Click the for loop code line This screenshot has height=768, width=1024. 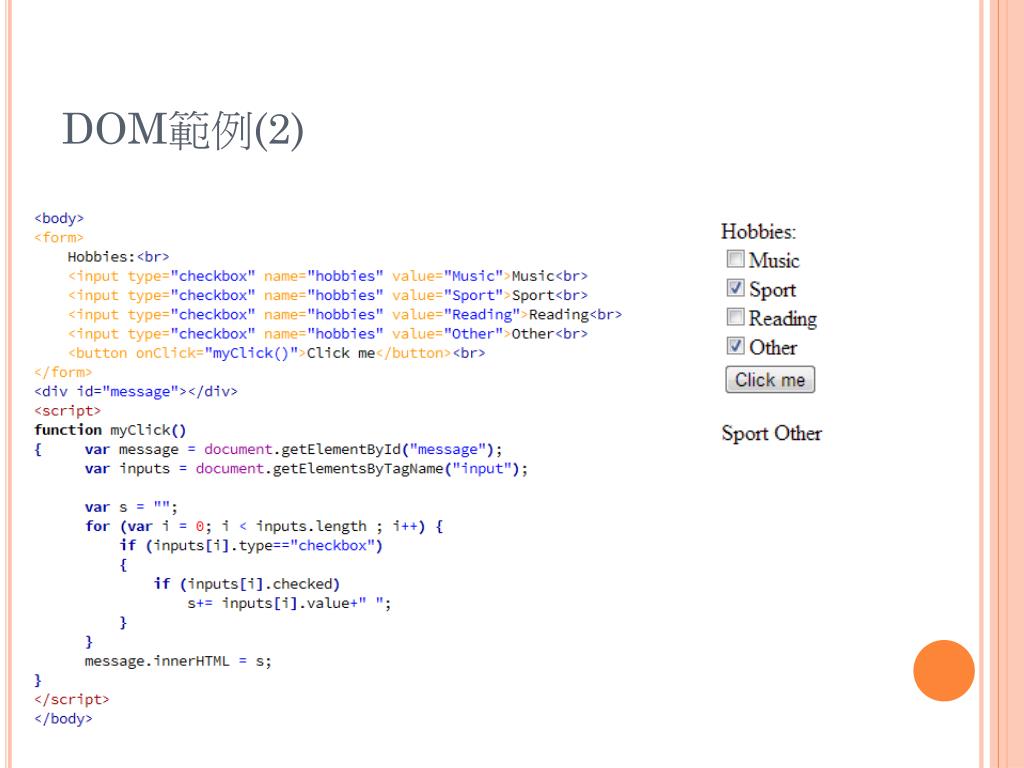264,526
